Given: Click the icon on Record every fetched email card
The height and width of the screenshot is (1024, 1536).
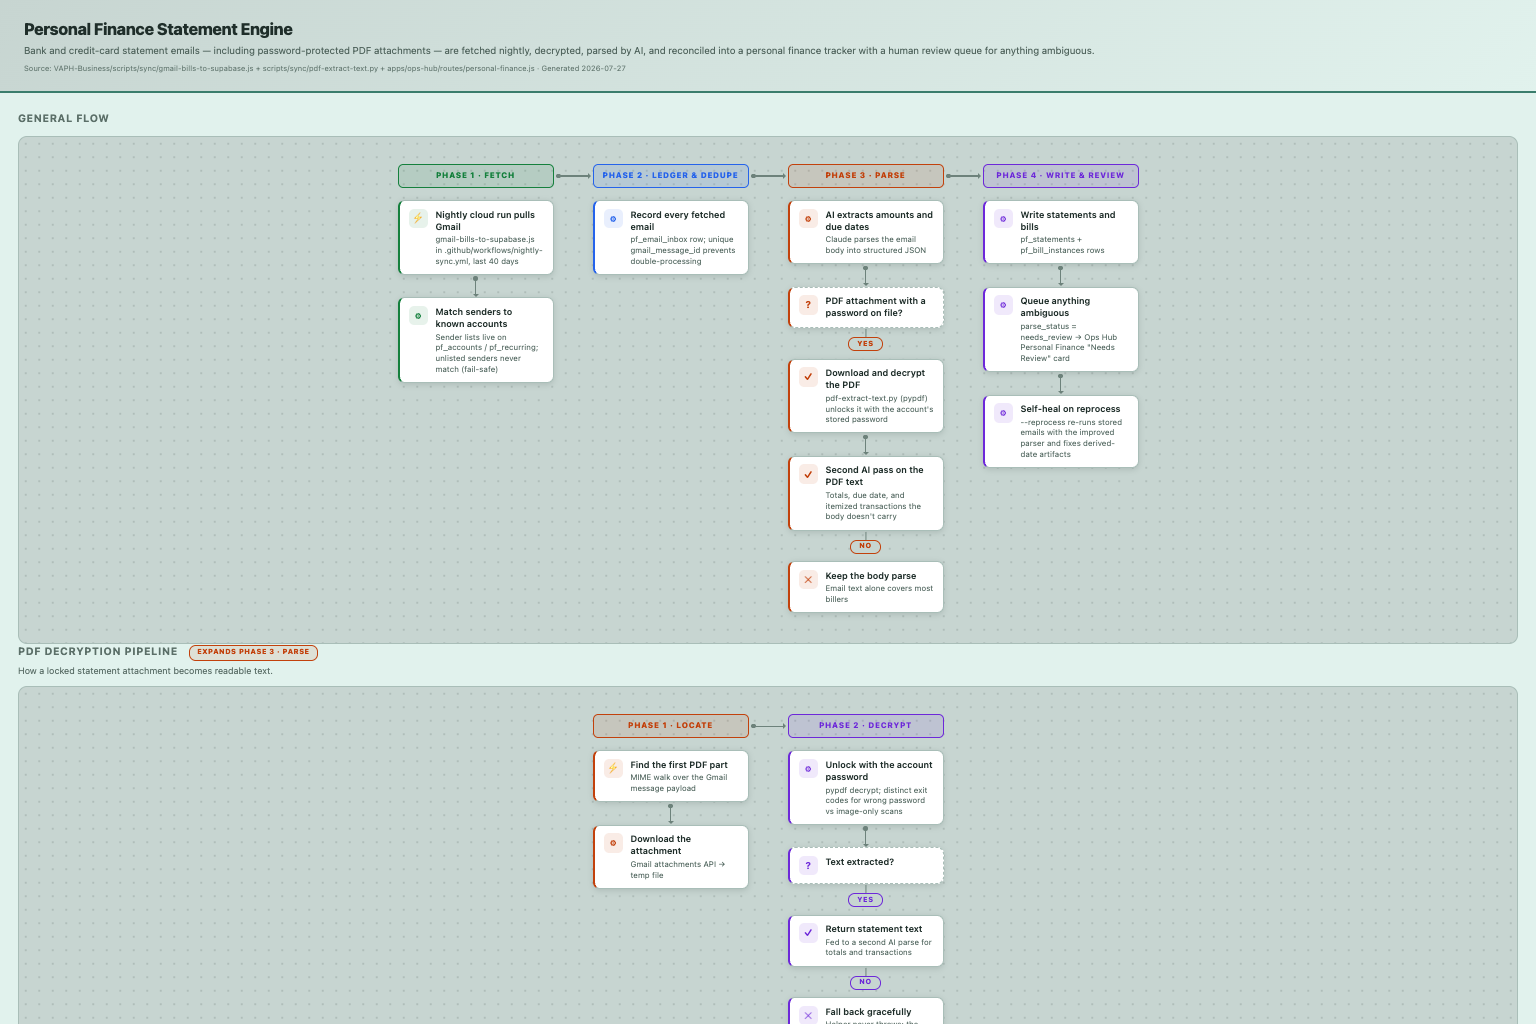Looking at the screenshot, I should 613,218.
